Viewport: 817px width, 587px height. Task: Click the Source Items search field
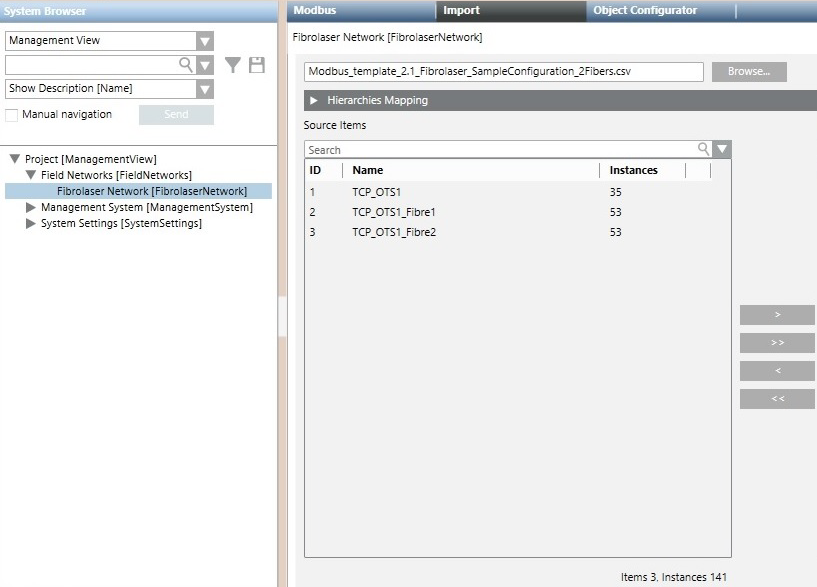pos(500,149)
